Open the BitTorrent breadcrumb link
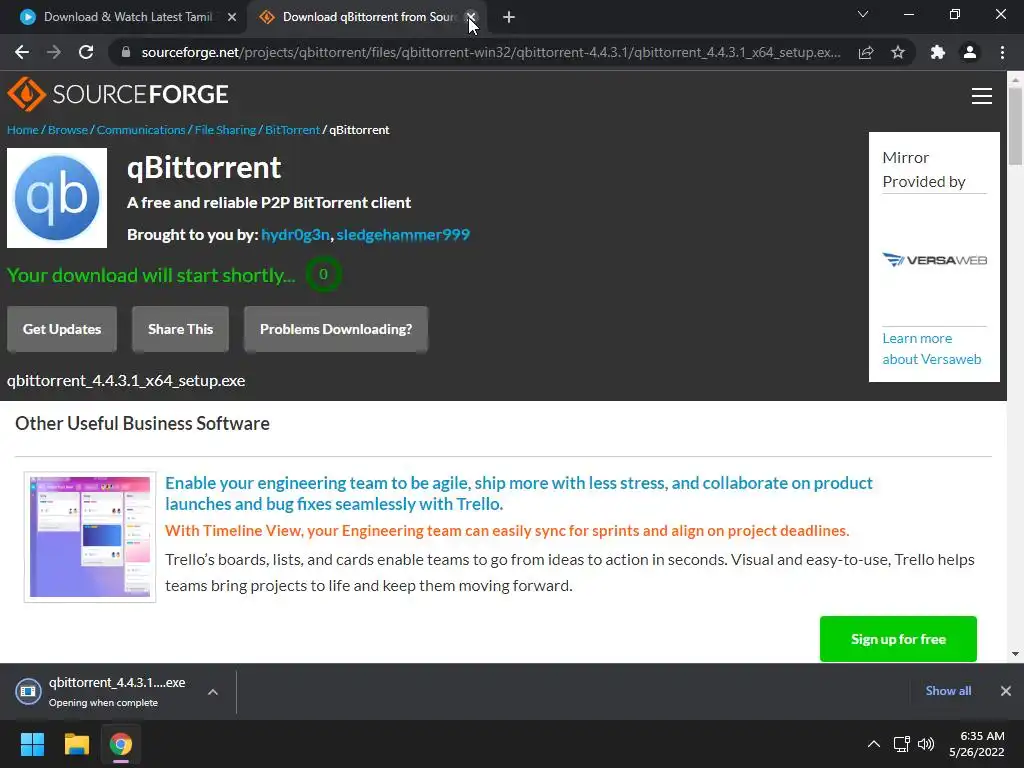 [293, 130]
